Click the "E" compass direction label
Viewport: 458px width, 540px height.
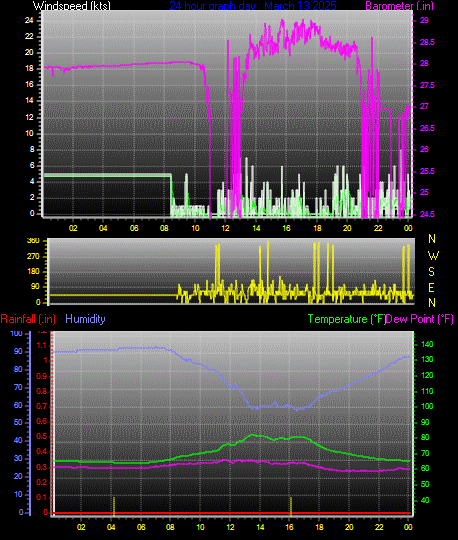[x=431, y=288]
